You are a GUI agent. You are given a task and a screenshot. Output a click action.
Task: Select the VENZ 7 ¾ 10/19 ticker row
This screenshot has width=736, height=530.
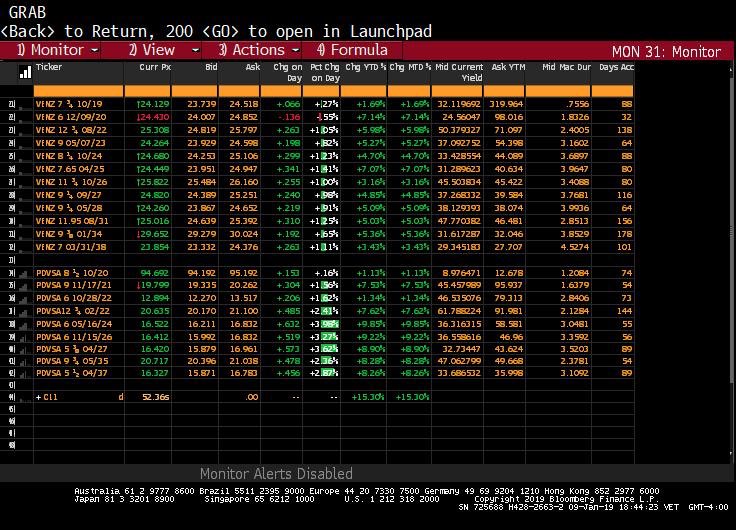tap(69, 104)
